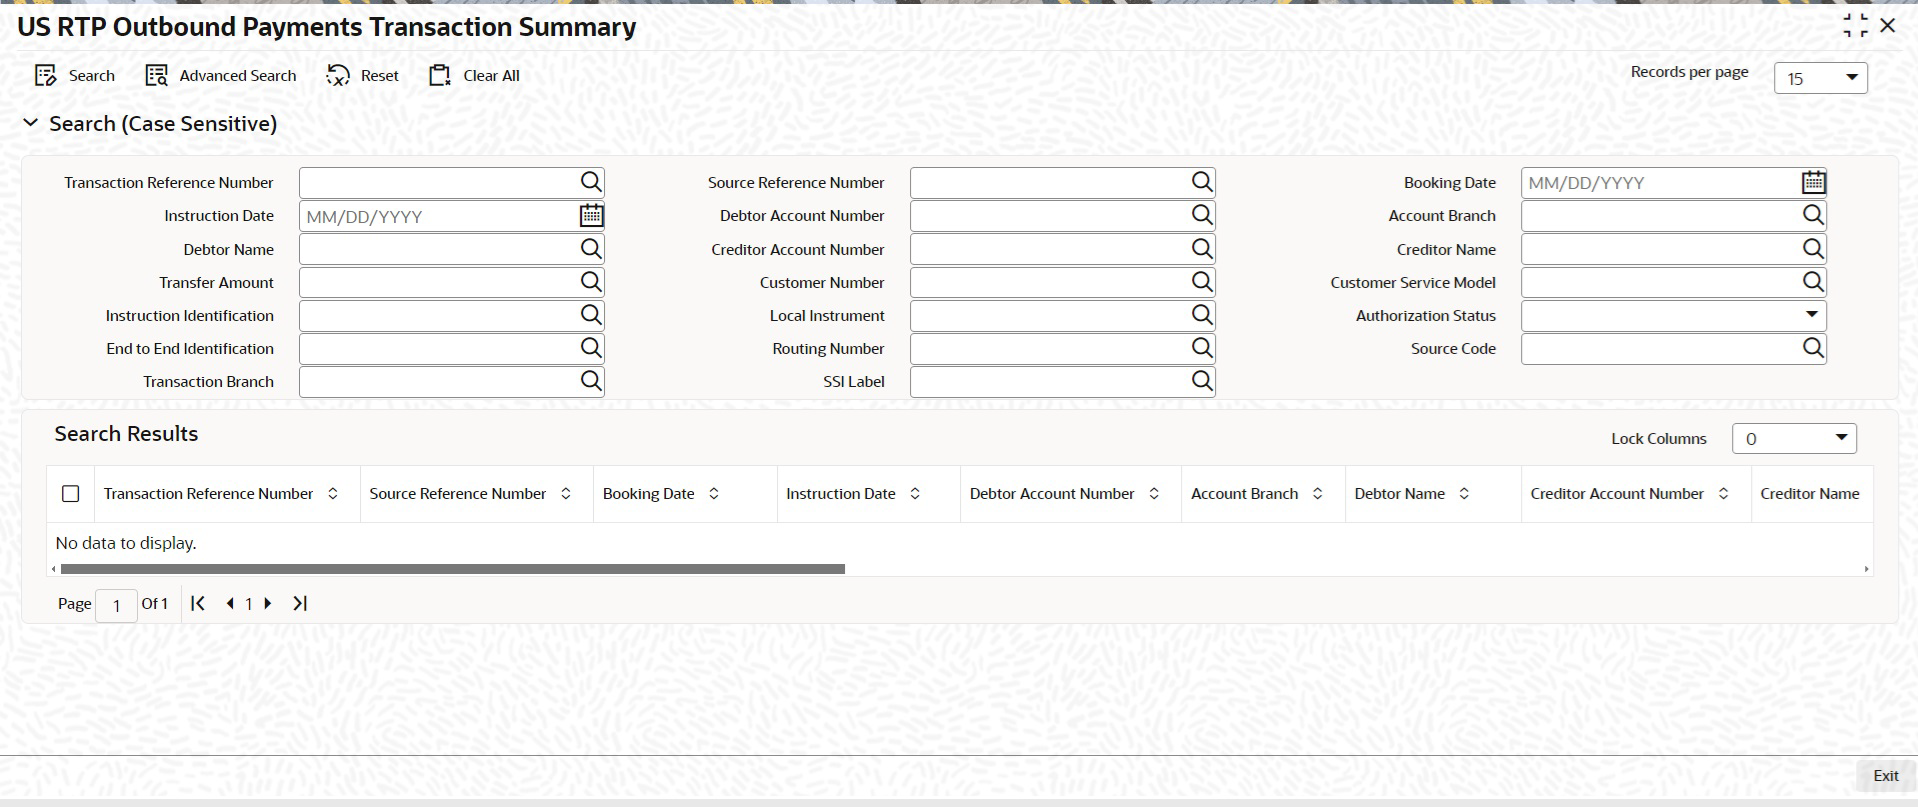Open lookup for Transaction Branch

click(591, 381)
